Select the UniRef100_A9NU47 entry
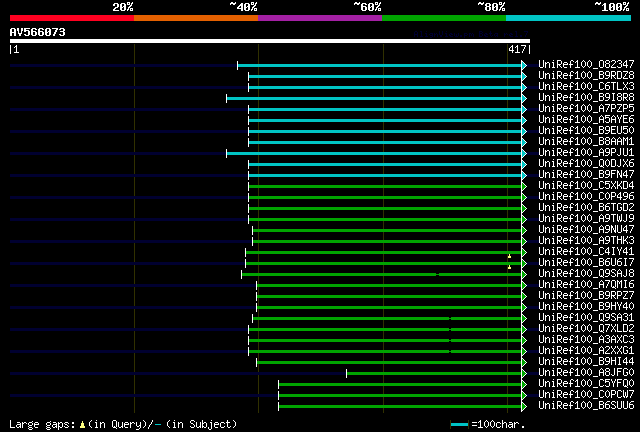This screenshot has width=640, height=432. (586, 229)
